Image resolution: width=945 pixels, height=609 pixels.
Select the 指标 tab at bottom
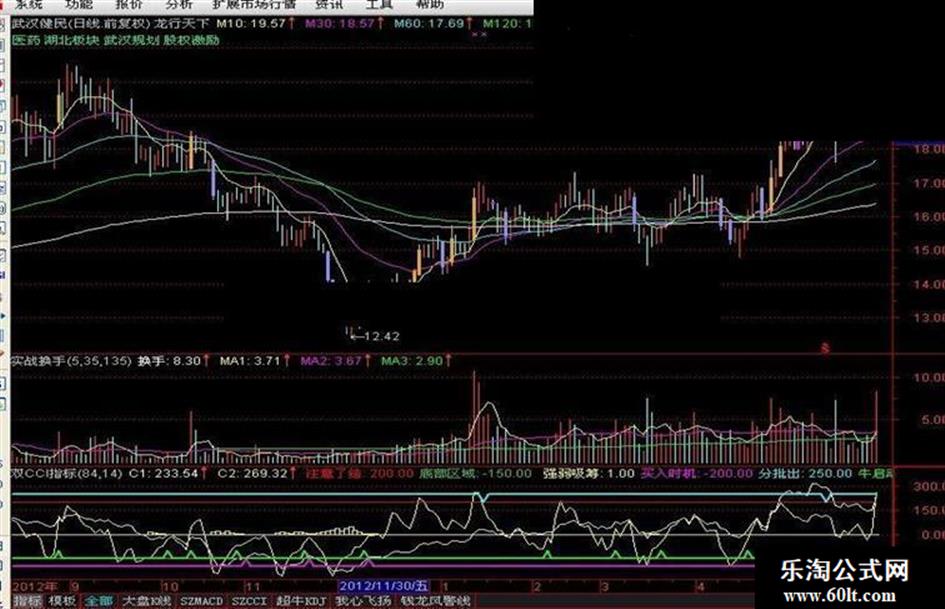[x=27, y=601]
